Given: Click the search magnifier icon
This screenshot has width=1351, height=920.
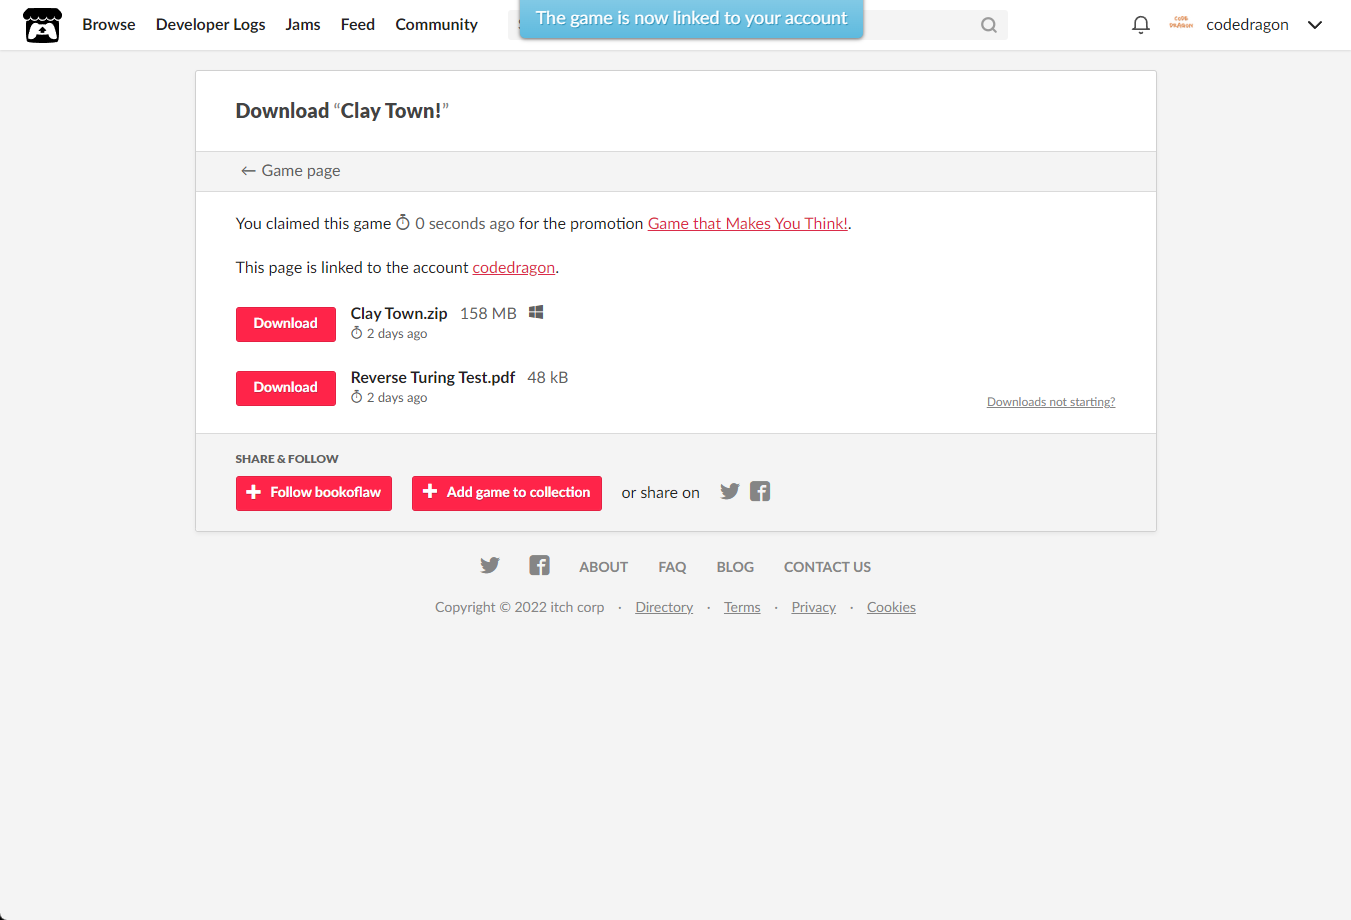Looking at the screenshot, I should coord(989,25).
